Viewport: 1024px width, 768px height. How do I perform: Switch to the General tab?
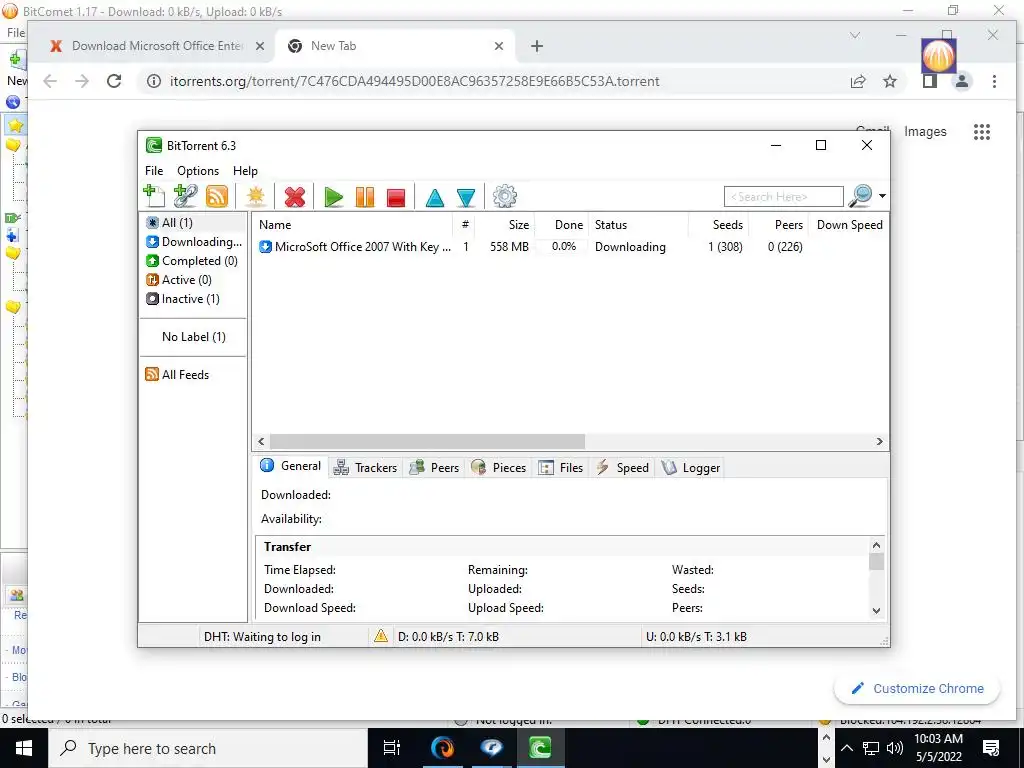(291, 466)
